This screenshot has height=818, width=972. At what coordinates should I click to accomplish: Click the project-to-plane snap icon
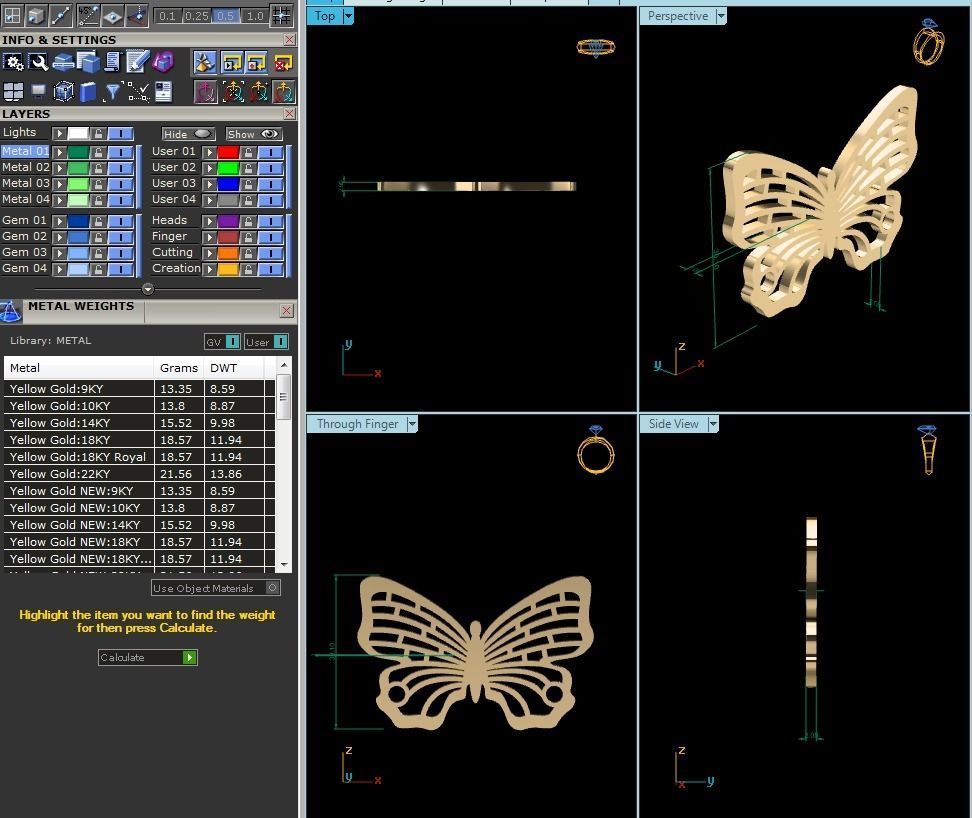click(x=137, y=15)
